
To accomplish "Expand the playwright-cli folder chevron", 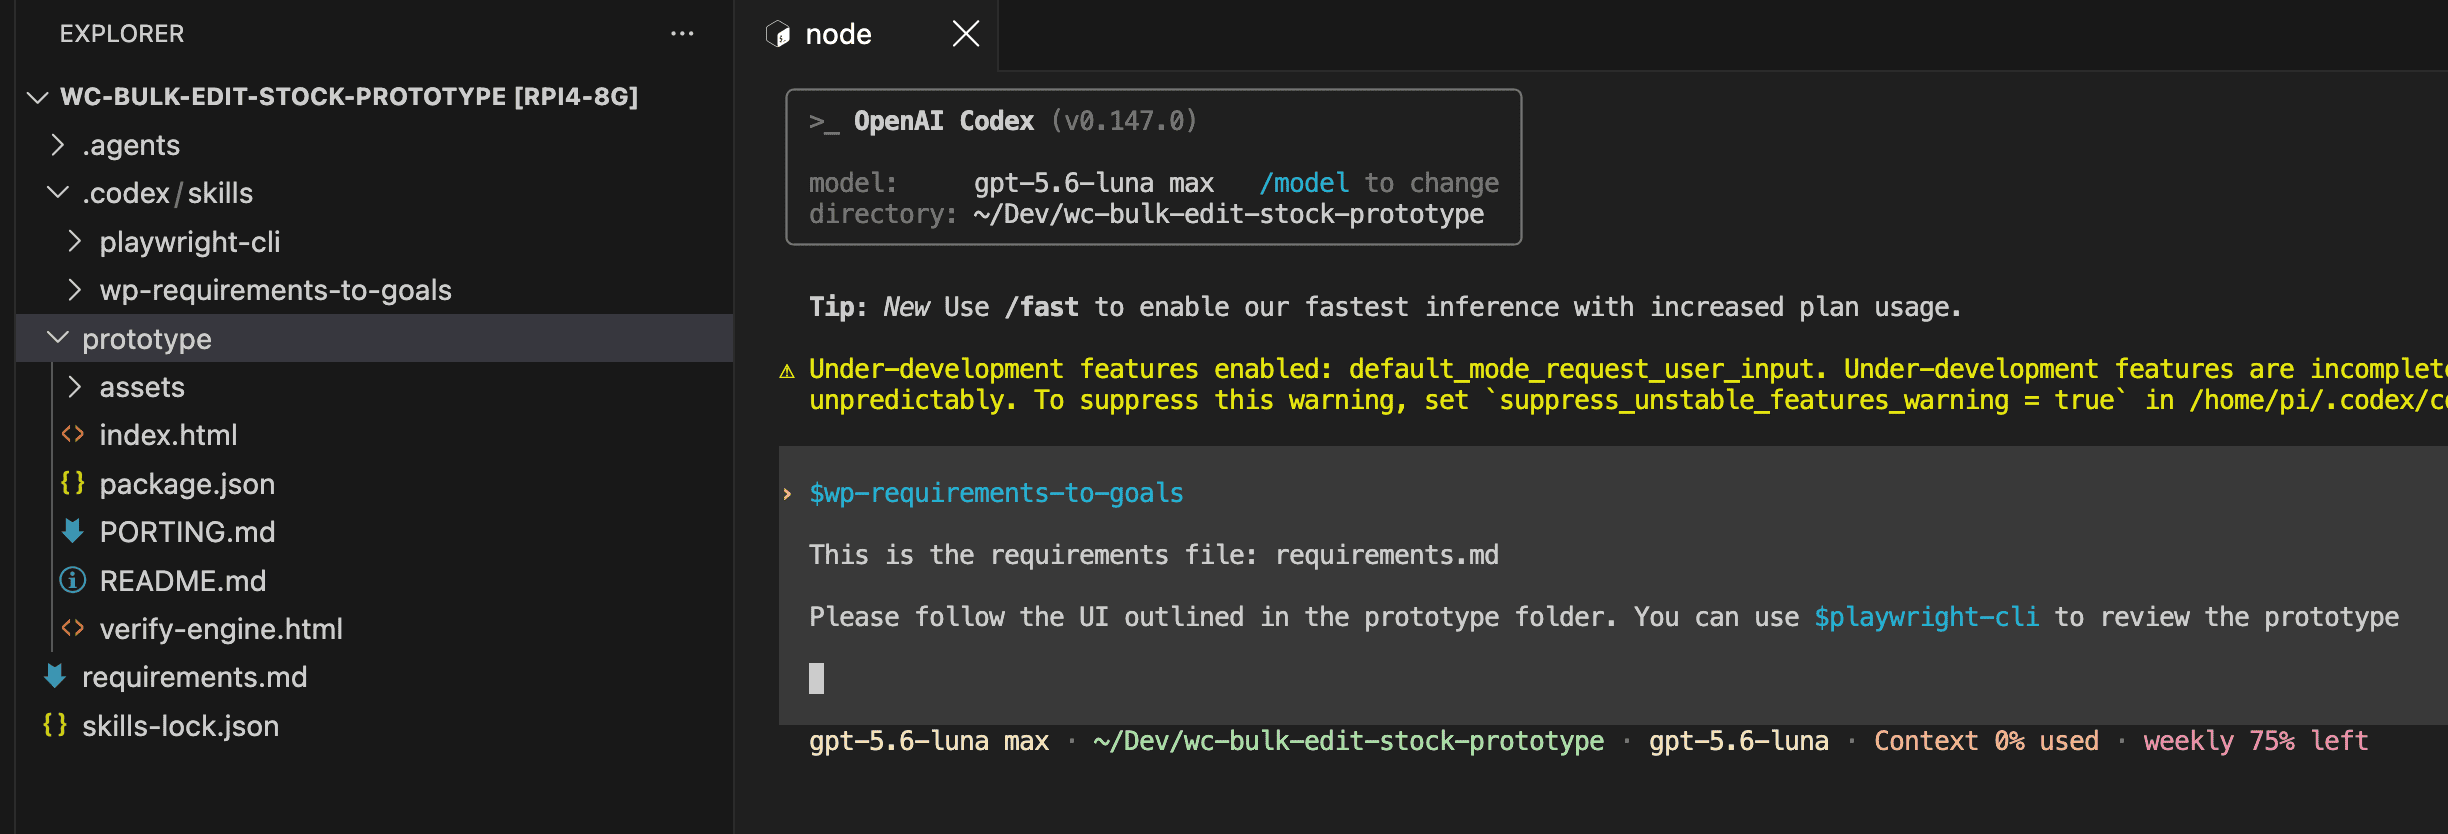I will [x=74, y=241].
